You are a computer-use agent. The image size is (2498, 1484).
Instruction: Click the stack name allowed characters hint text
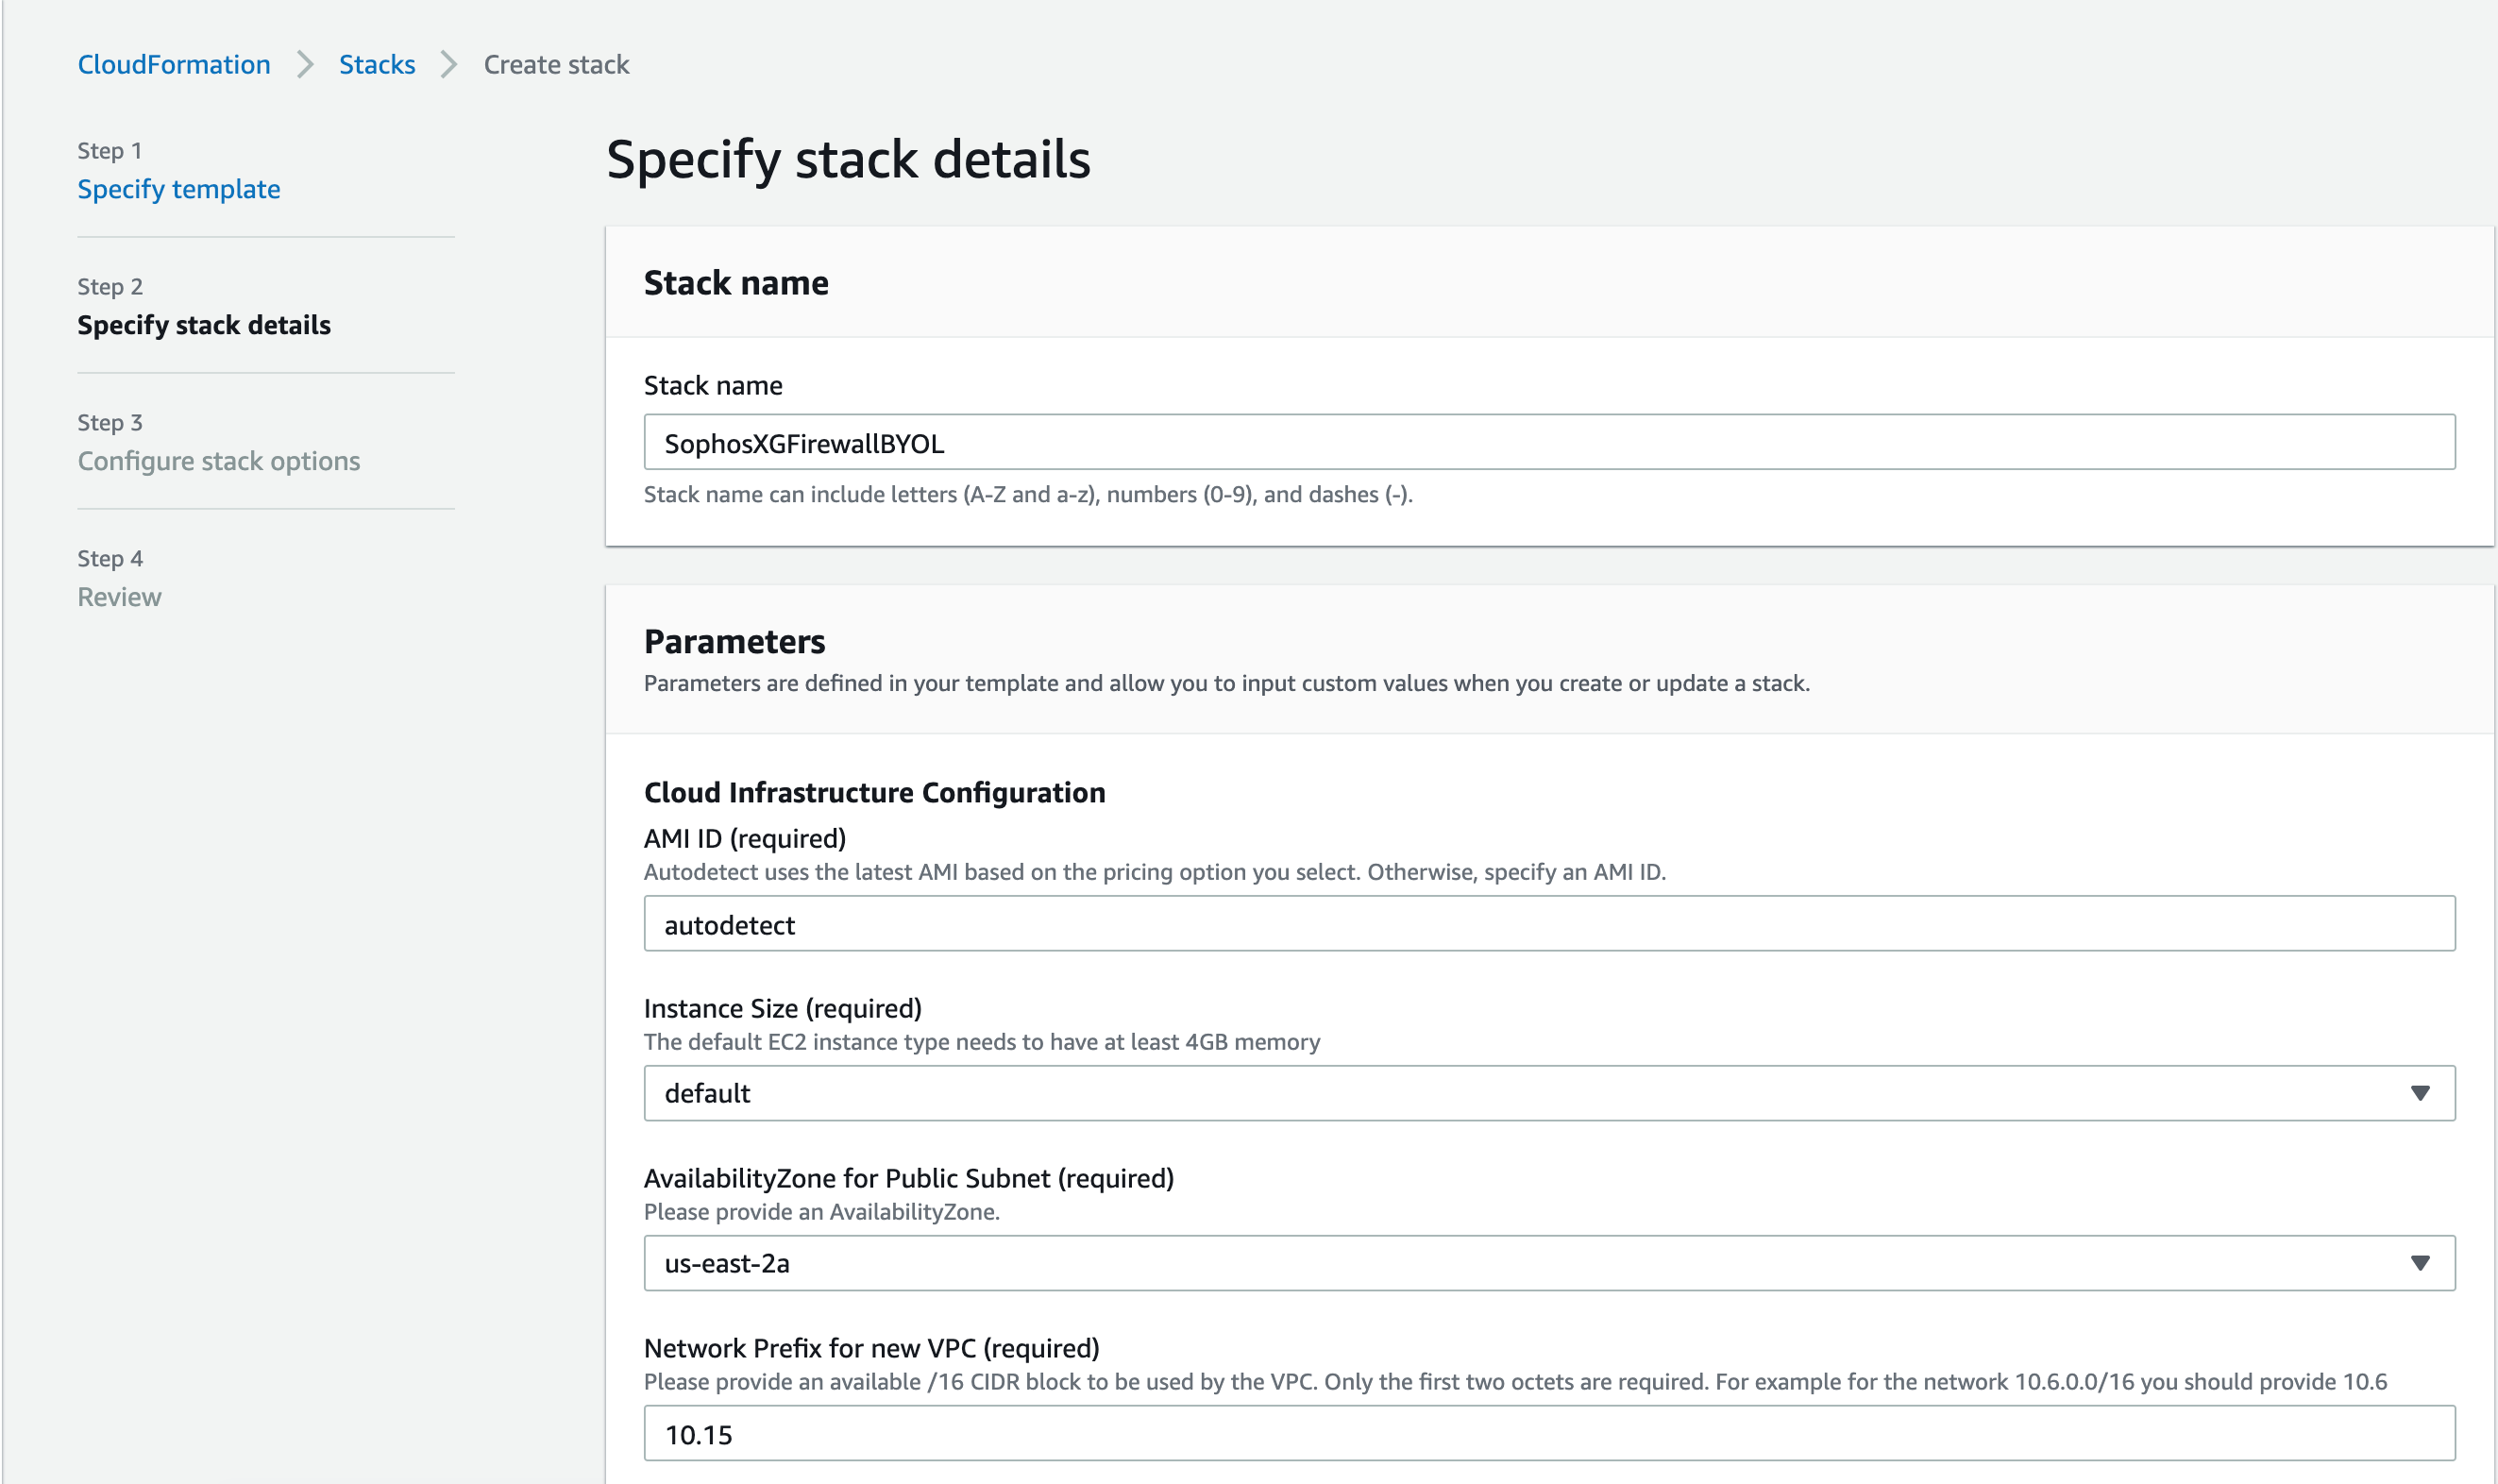coord(1028,494)
